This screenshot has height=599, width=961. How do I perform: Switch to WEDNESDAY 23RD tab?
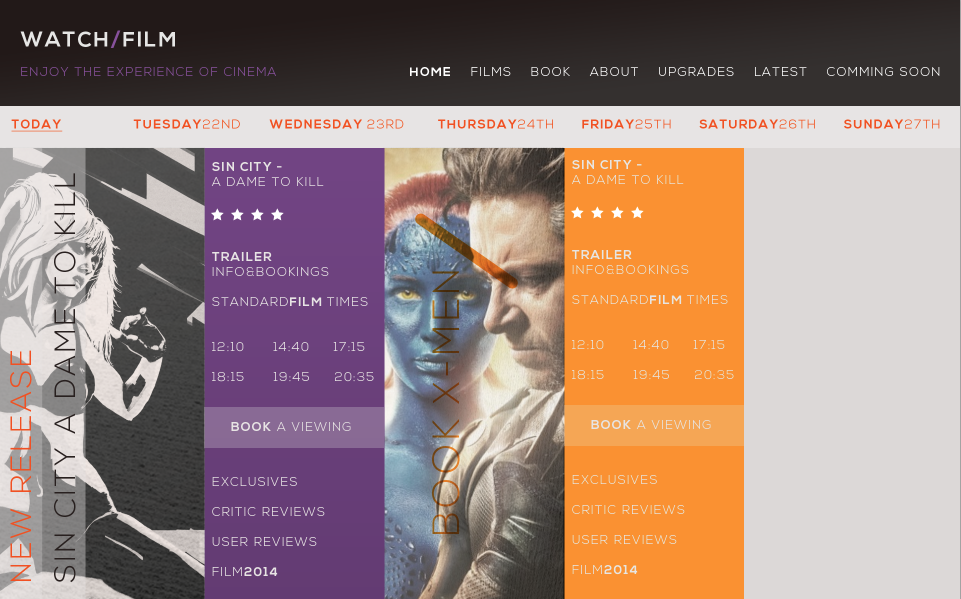click(x=336, y=124)
